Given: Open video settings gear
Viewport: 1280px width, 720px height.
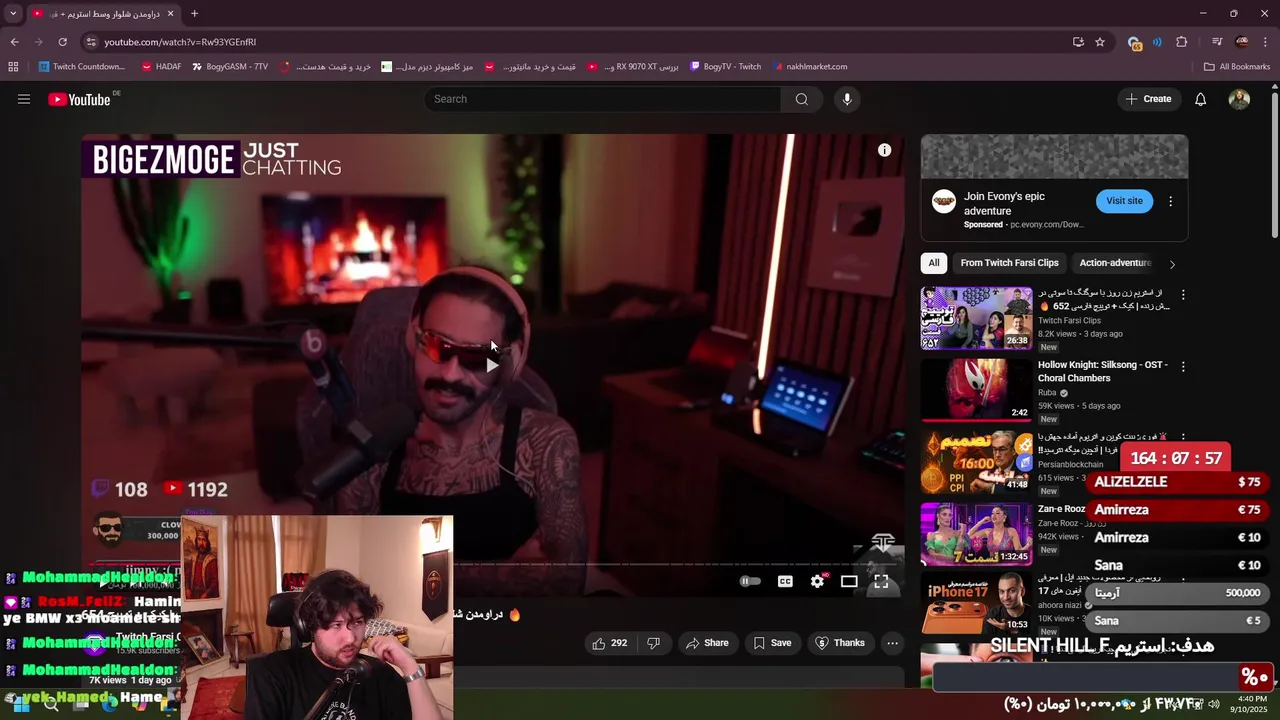Looking at the screenshot, I should [x=817, y=581].
